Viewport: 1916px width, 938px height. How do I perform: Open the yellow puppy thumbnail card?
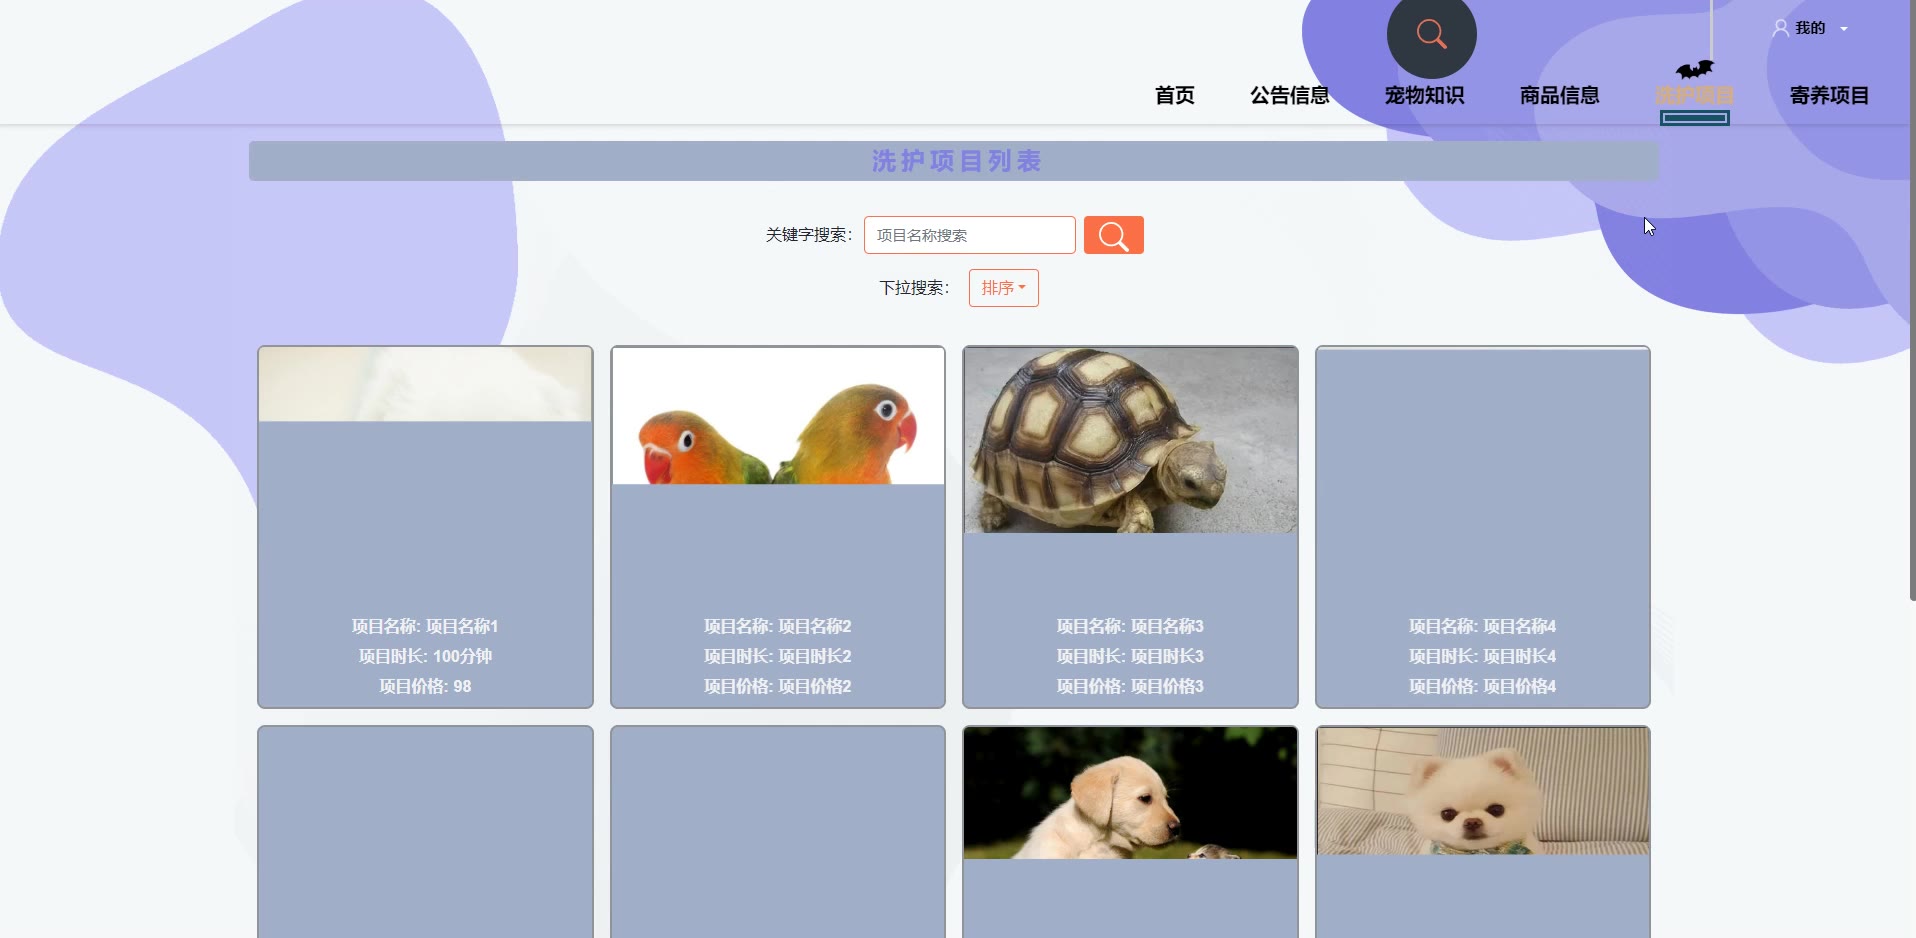[x=1130, y=793]
